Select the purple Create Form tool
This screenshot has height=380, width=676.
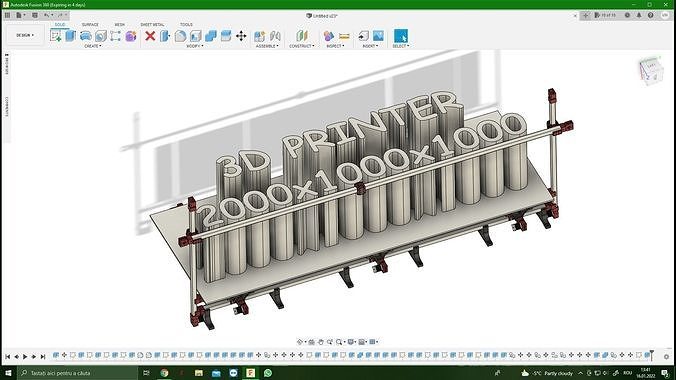pos(131,36)
